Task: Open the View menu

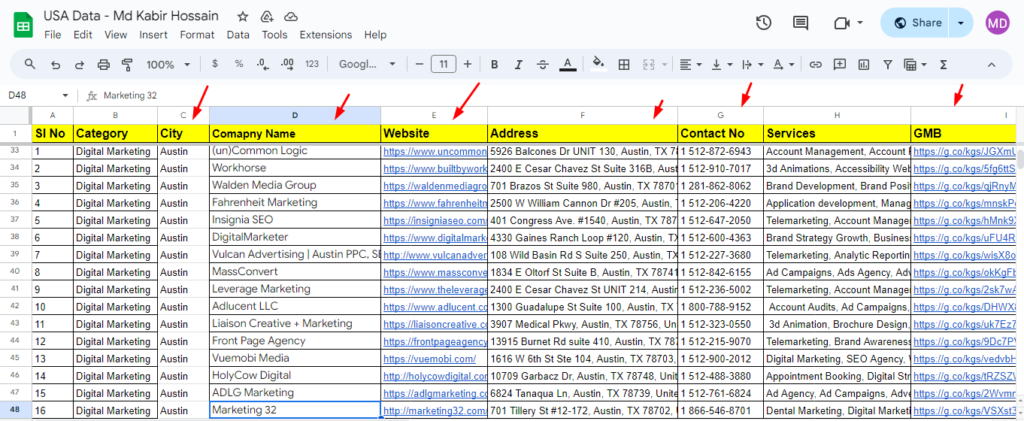Action: point(116,35)
